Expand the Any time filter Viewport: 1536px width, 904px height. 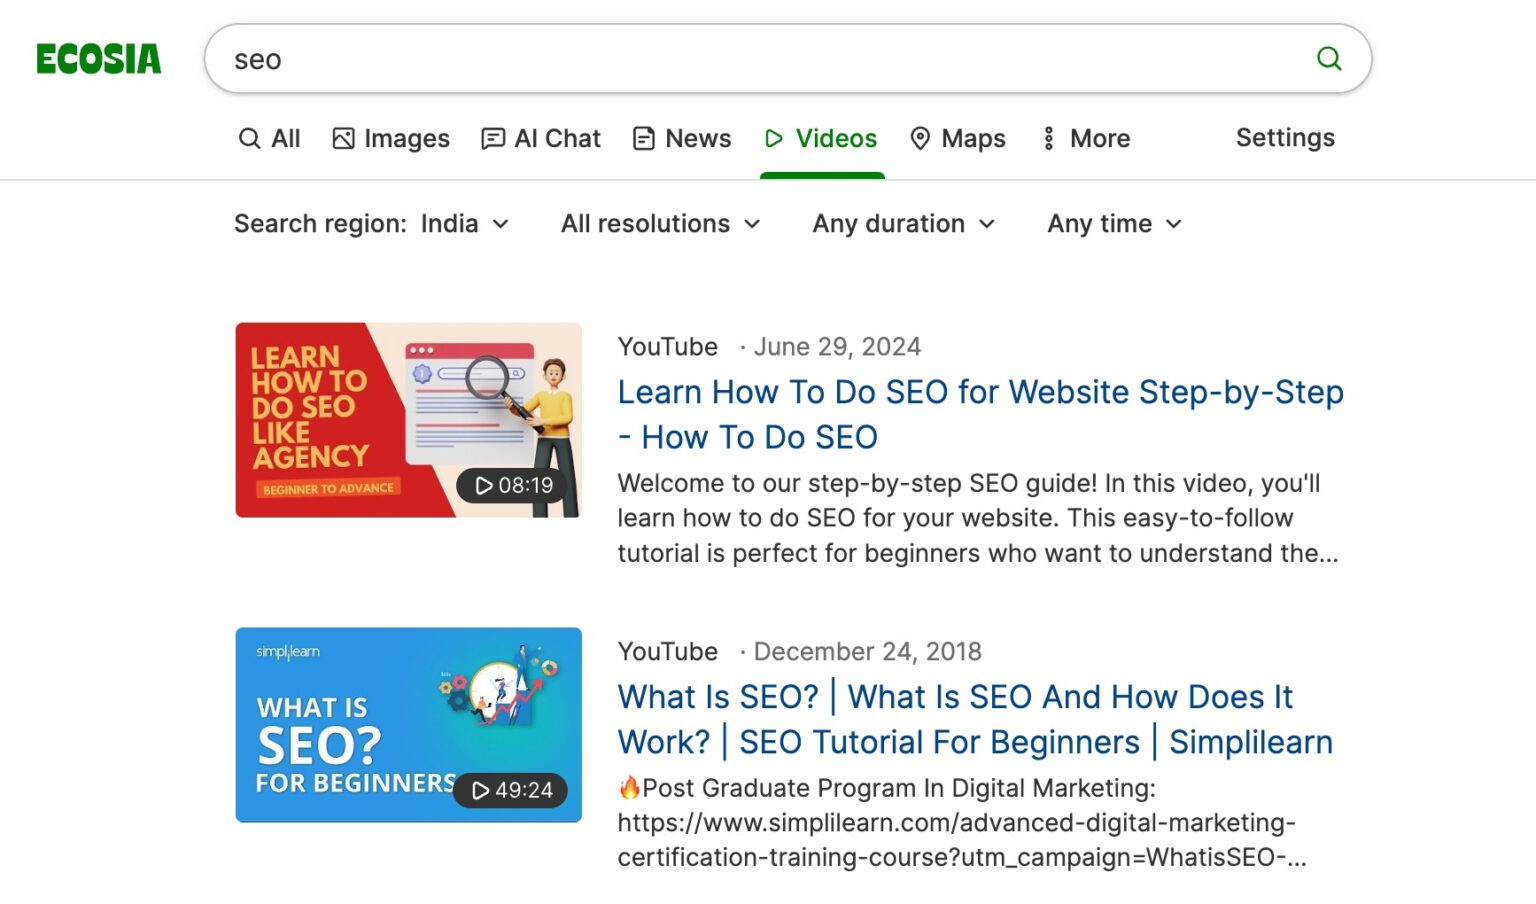click(x=1114, y=224)
